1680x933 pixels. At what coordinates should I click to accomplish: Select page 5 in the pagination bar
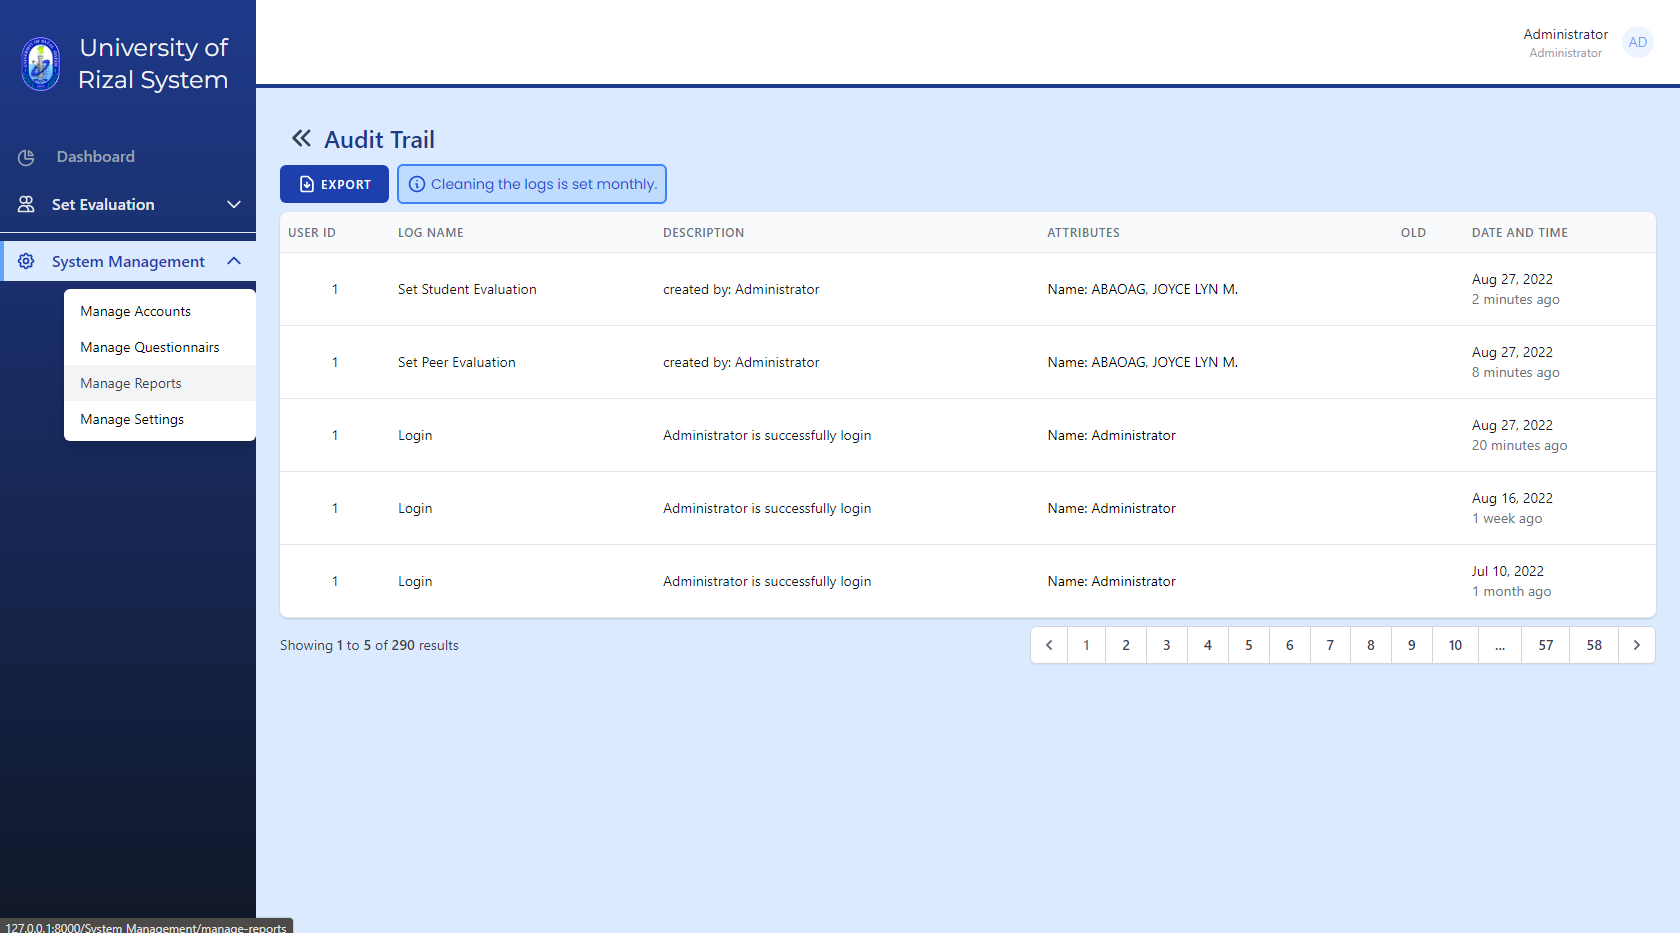point(1248,645)
